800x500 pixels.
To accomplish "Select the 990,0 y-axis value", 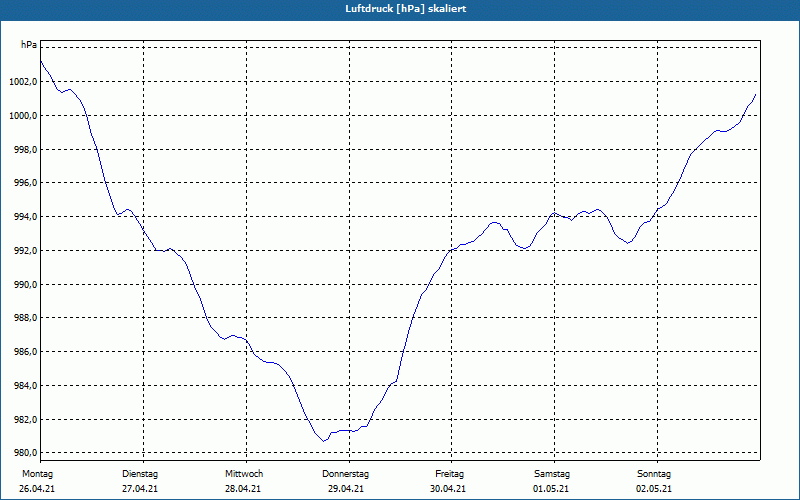I will [24, 284].
